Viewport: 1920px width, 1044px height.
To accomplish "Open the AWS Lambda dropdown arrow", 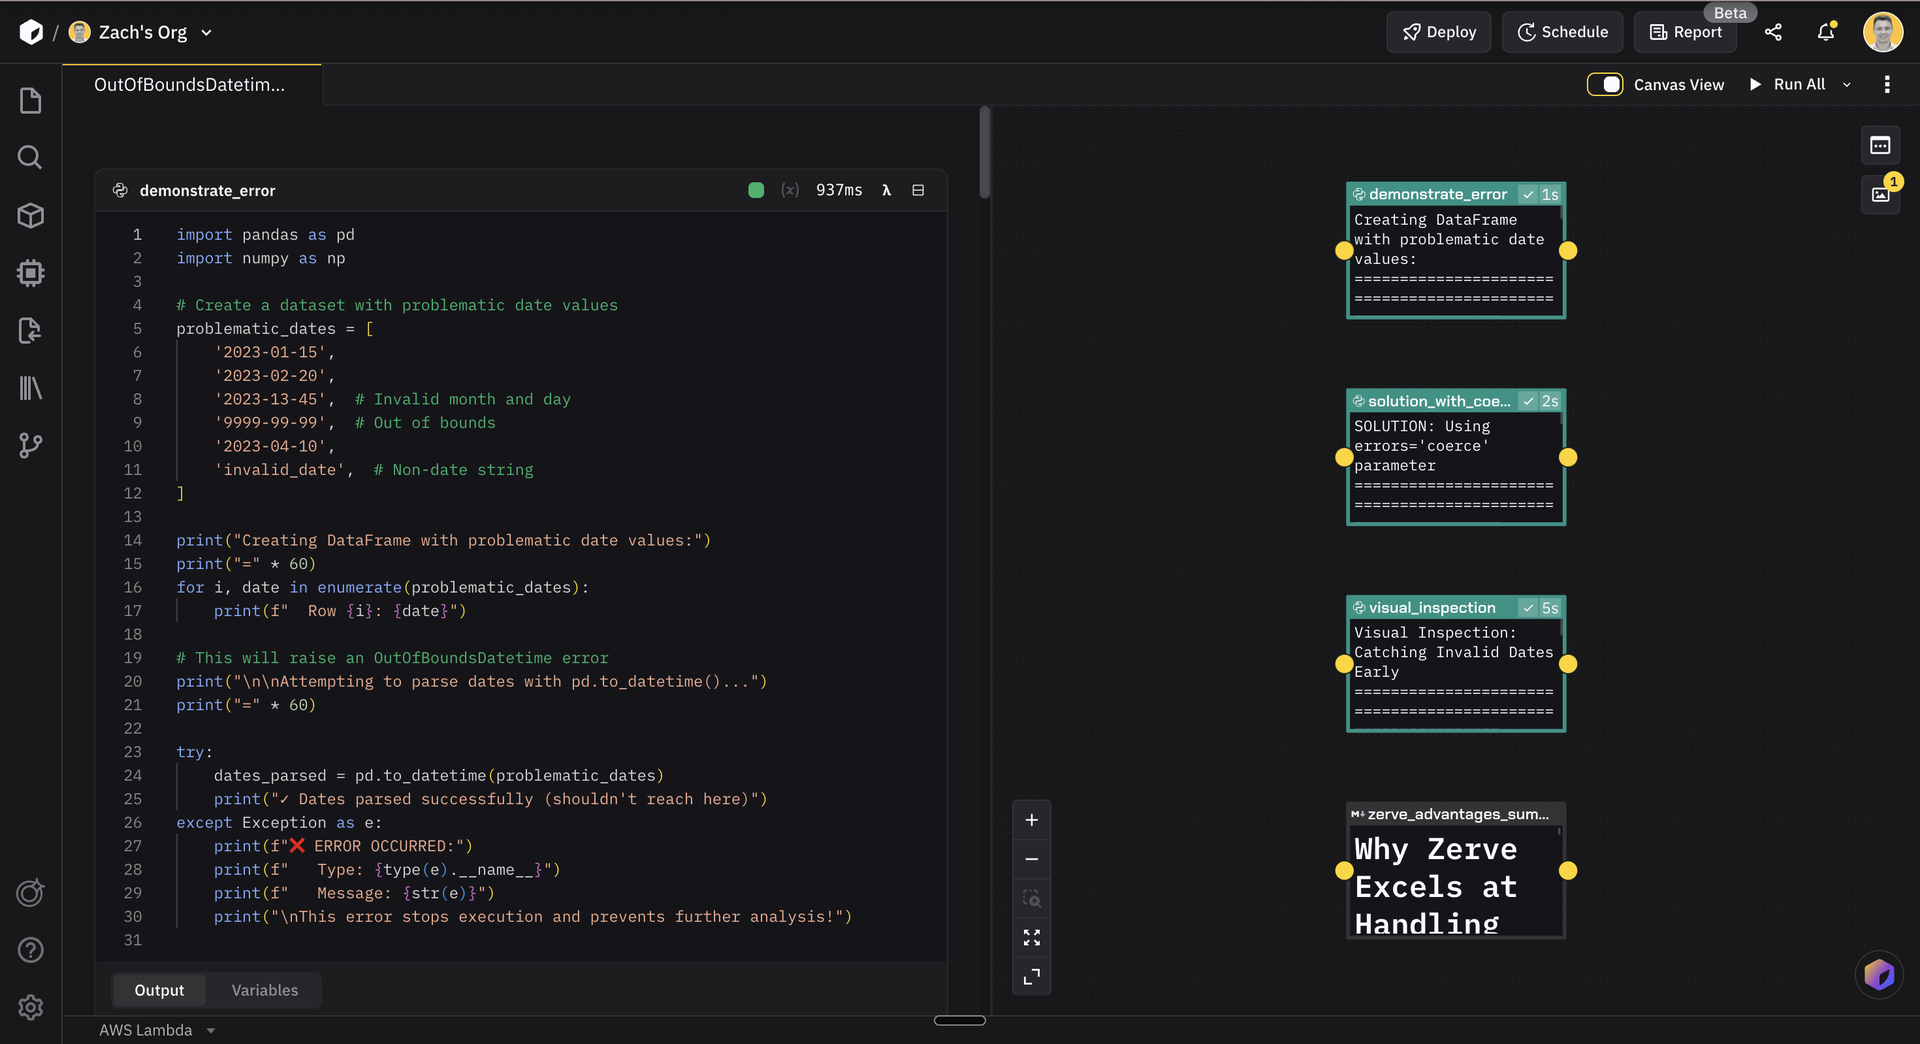I will 211,1030.
